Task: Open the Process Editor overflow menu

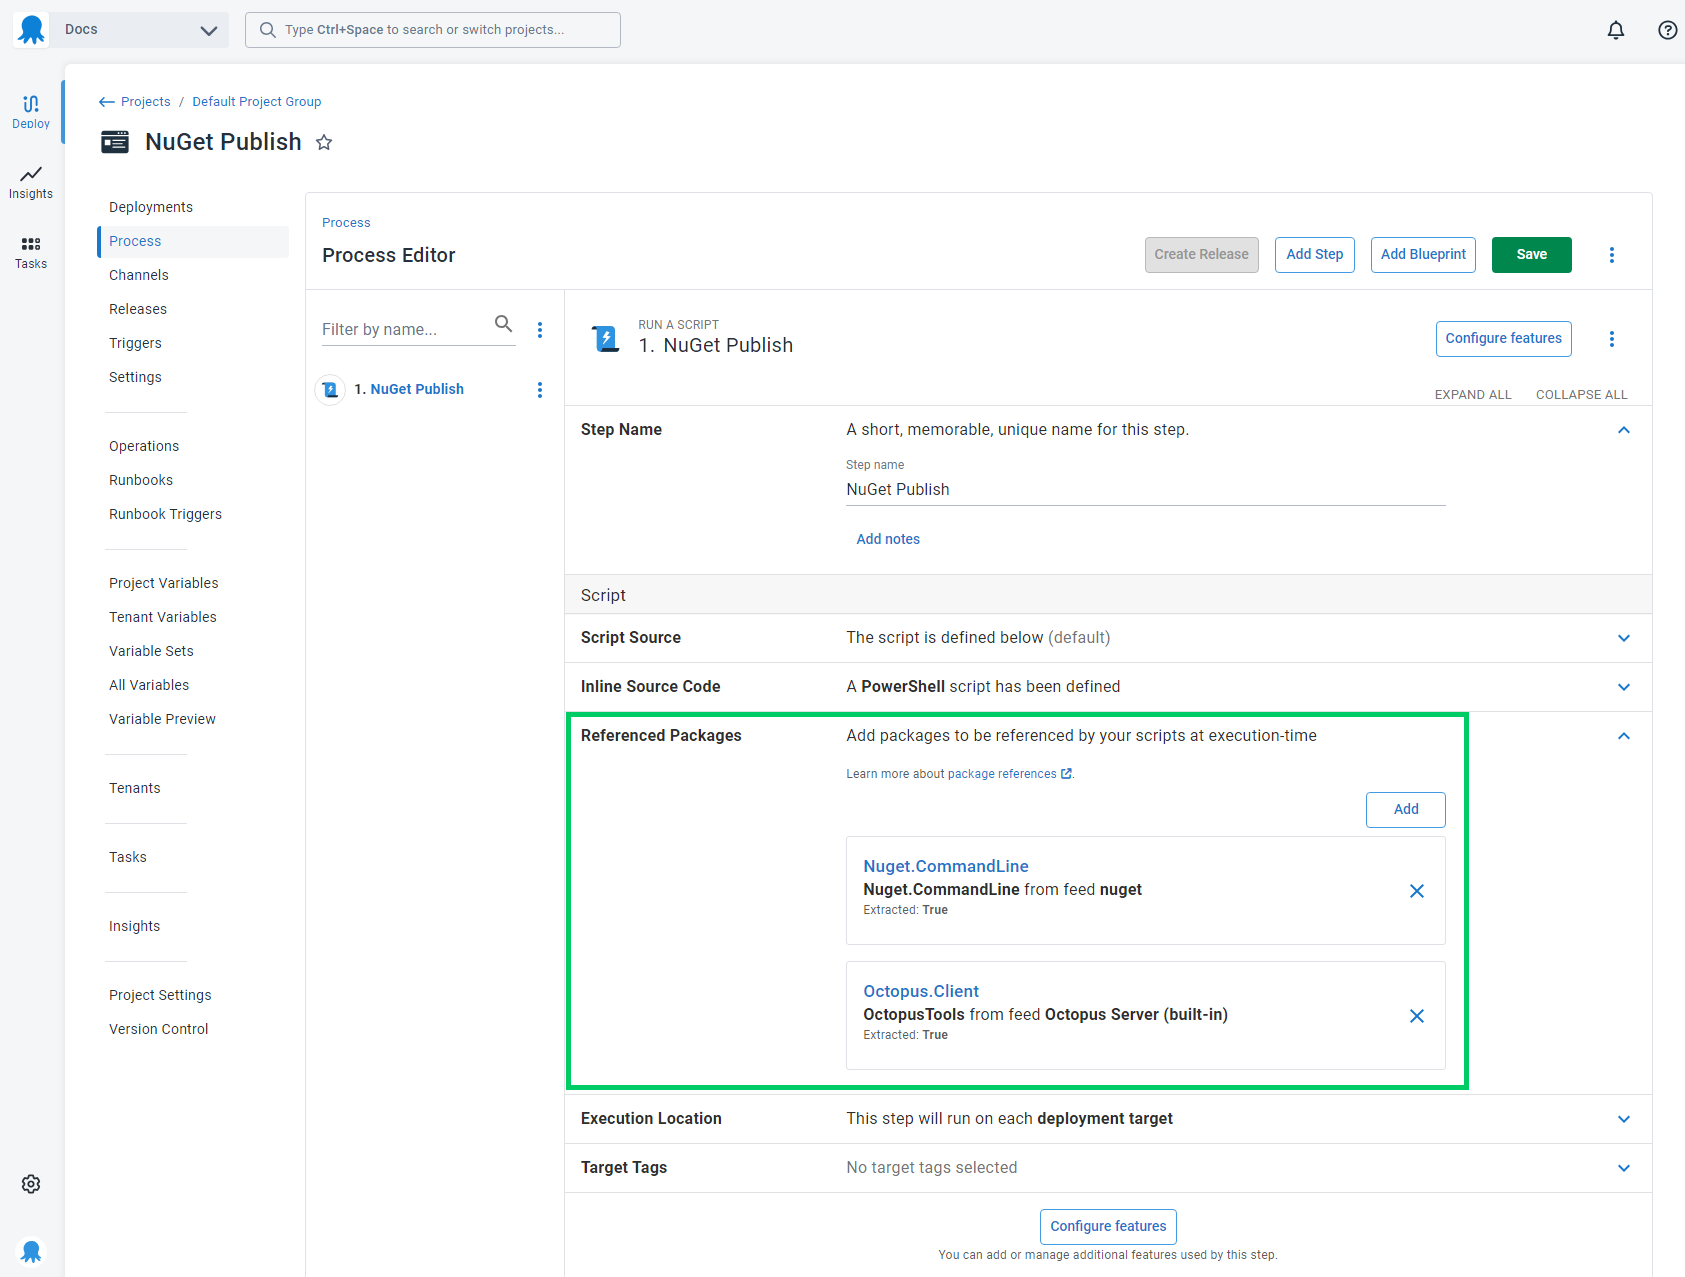Action: (1612, 255)
